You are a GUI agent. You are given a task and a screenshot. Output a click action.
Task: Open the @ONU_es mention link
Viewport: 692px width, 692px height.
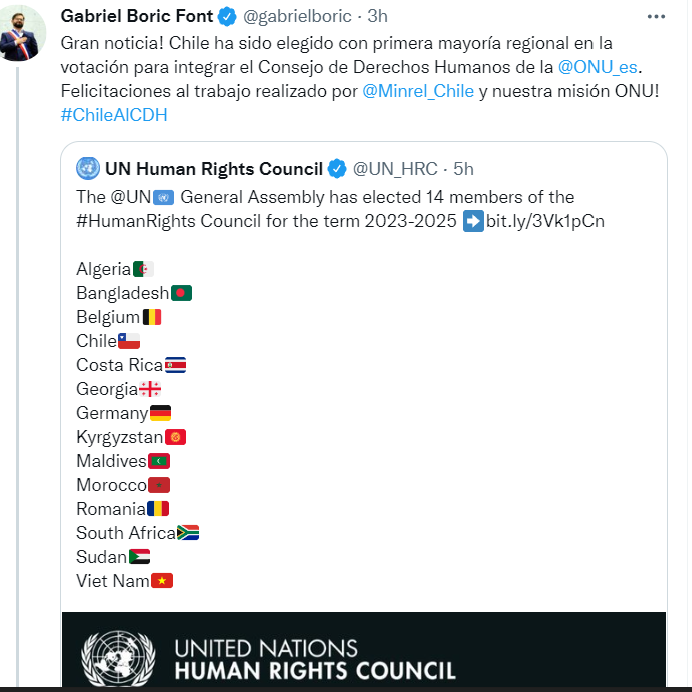pyautogui.click(x=600, y=67)
